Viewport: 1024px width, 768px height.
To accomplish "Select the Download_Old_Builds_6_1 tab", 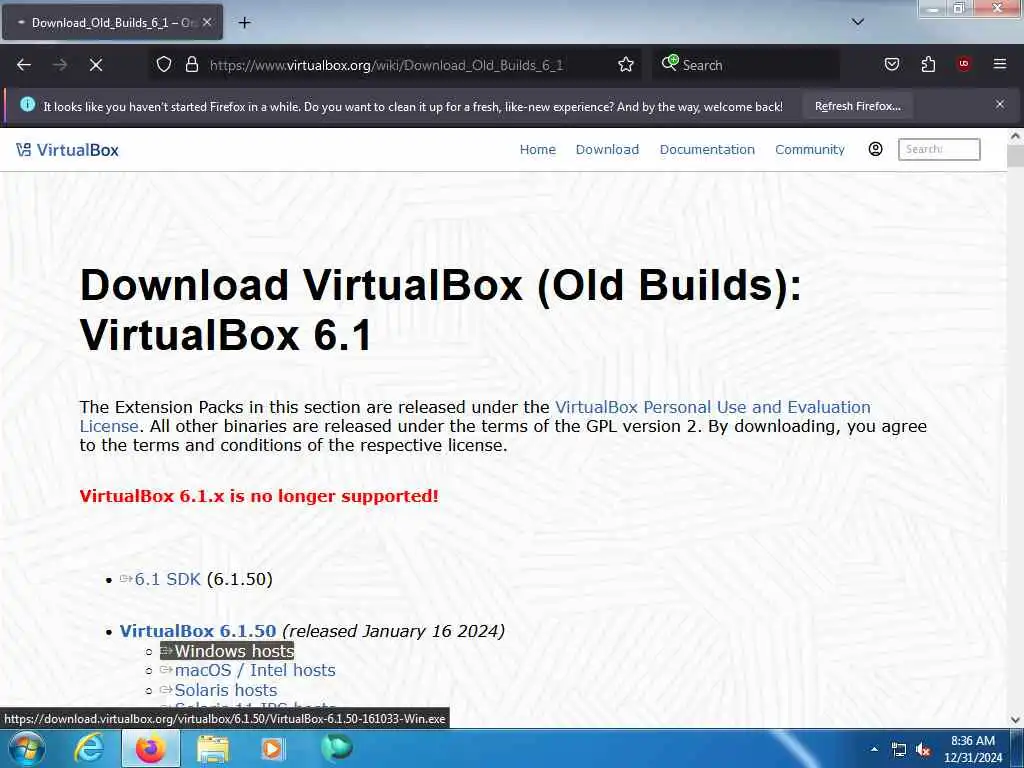I will [112, 23].
